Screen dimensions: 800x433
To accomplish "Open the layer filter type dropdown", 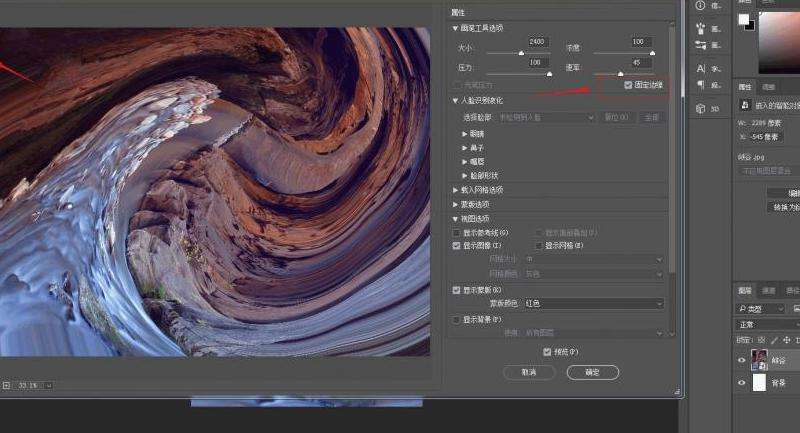I will (x=761, y=309).
